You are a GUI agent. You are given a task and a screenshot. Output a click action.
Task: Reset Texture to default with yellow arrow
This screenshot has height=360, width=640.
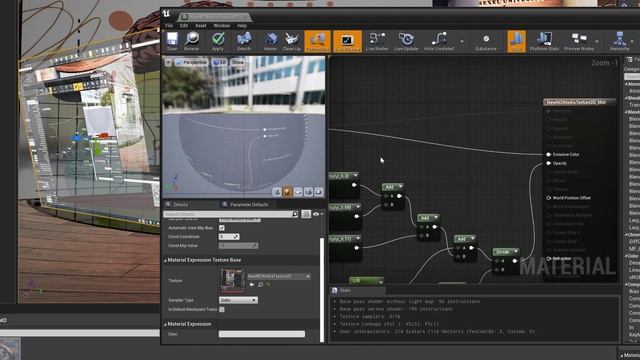(x=268, y=284)
